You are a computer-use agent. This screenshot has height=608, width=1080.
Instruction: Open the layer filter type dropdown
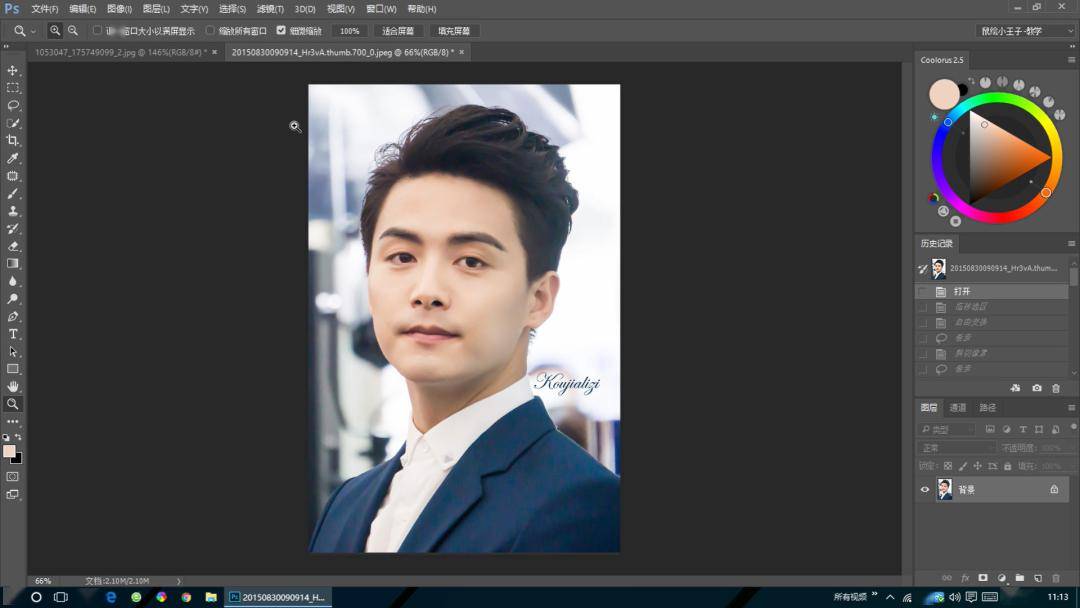click(948, 429)
